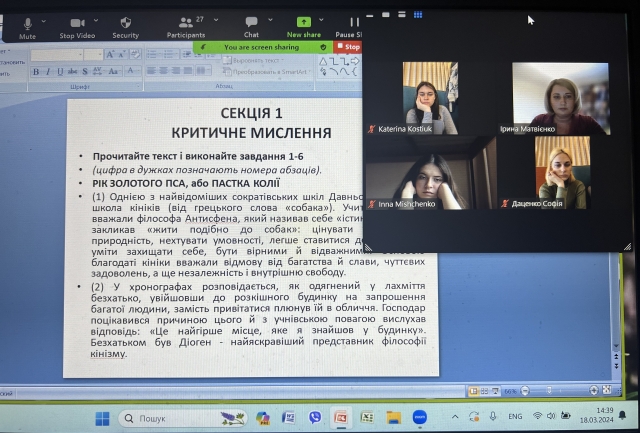Fit slide to current window
640x433 pixels.
pos(607,390)
